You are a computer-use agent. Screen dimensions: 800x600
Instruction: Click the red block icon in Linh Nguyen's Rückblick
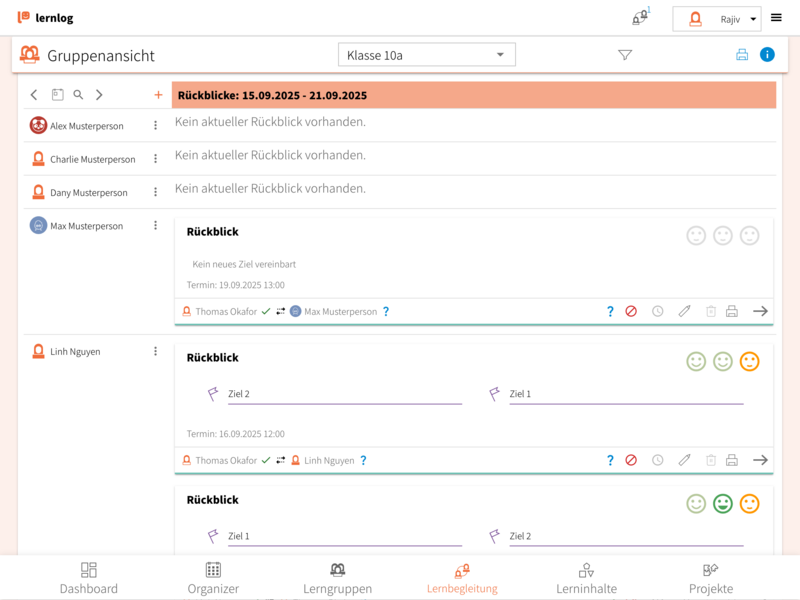coord(631,460)
